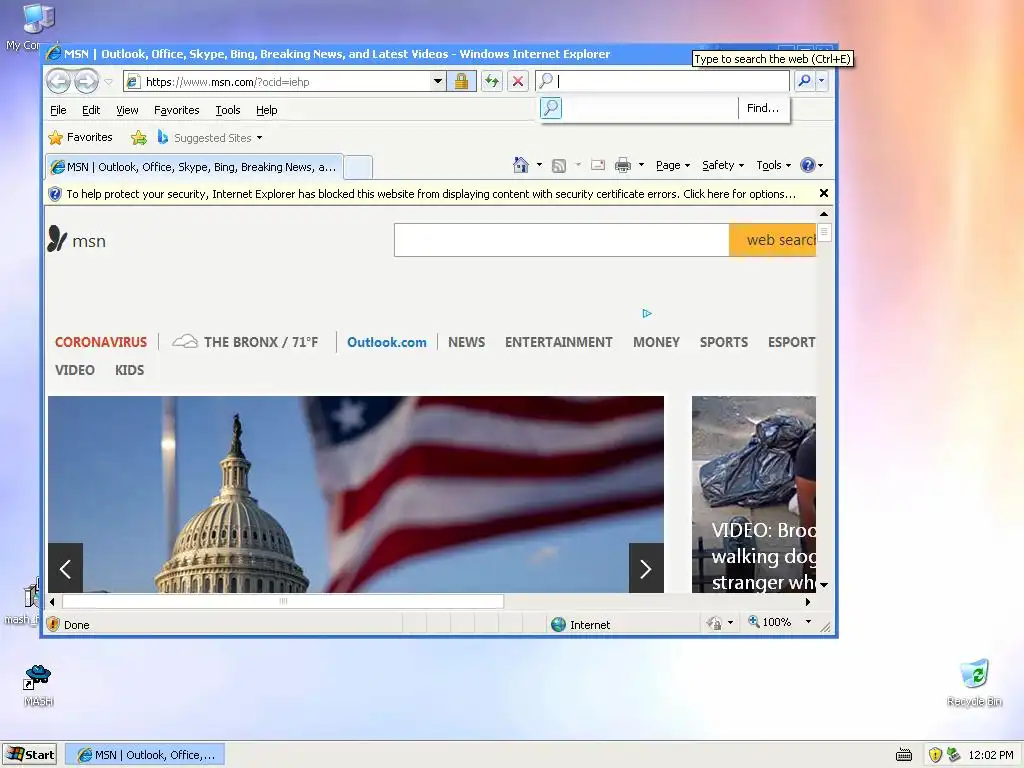Click the highlighted search provider icon in dropdown
This screenshot has height=768, width=1024.
551,108
